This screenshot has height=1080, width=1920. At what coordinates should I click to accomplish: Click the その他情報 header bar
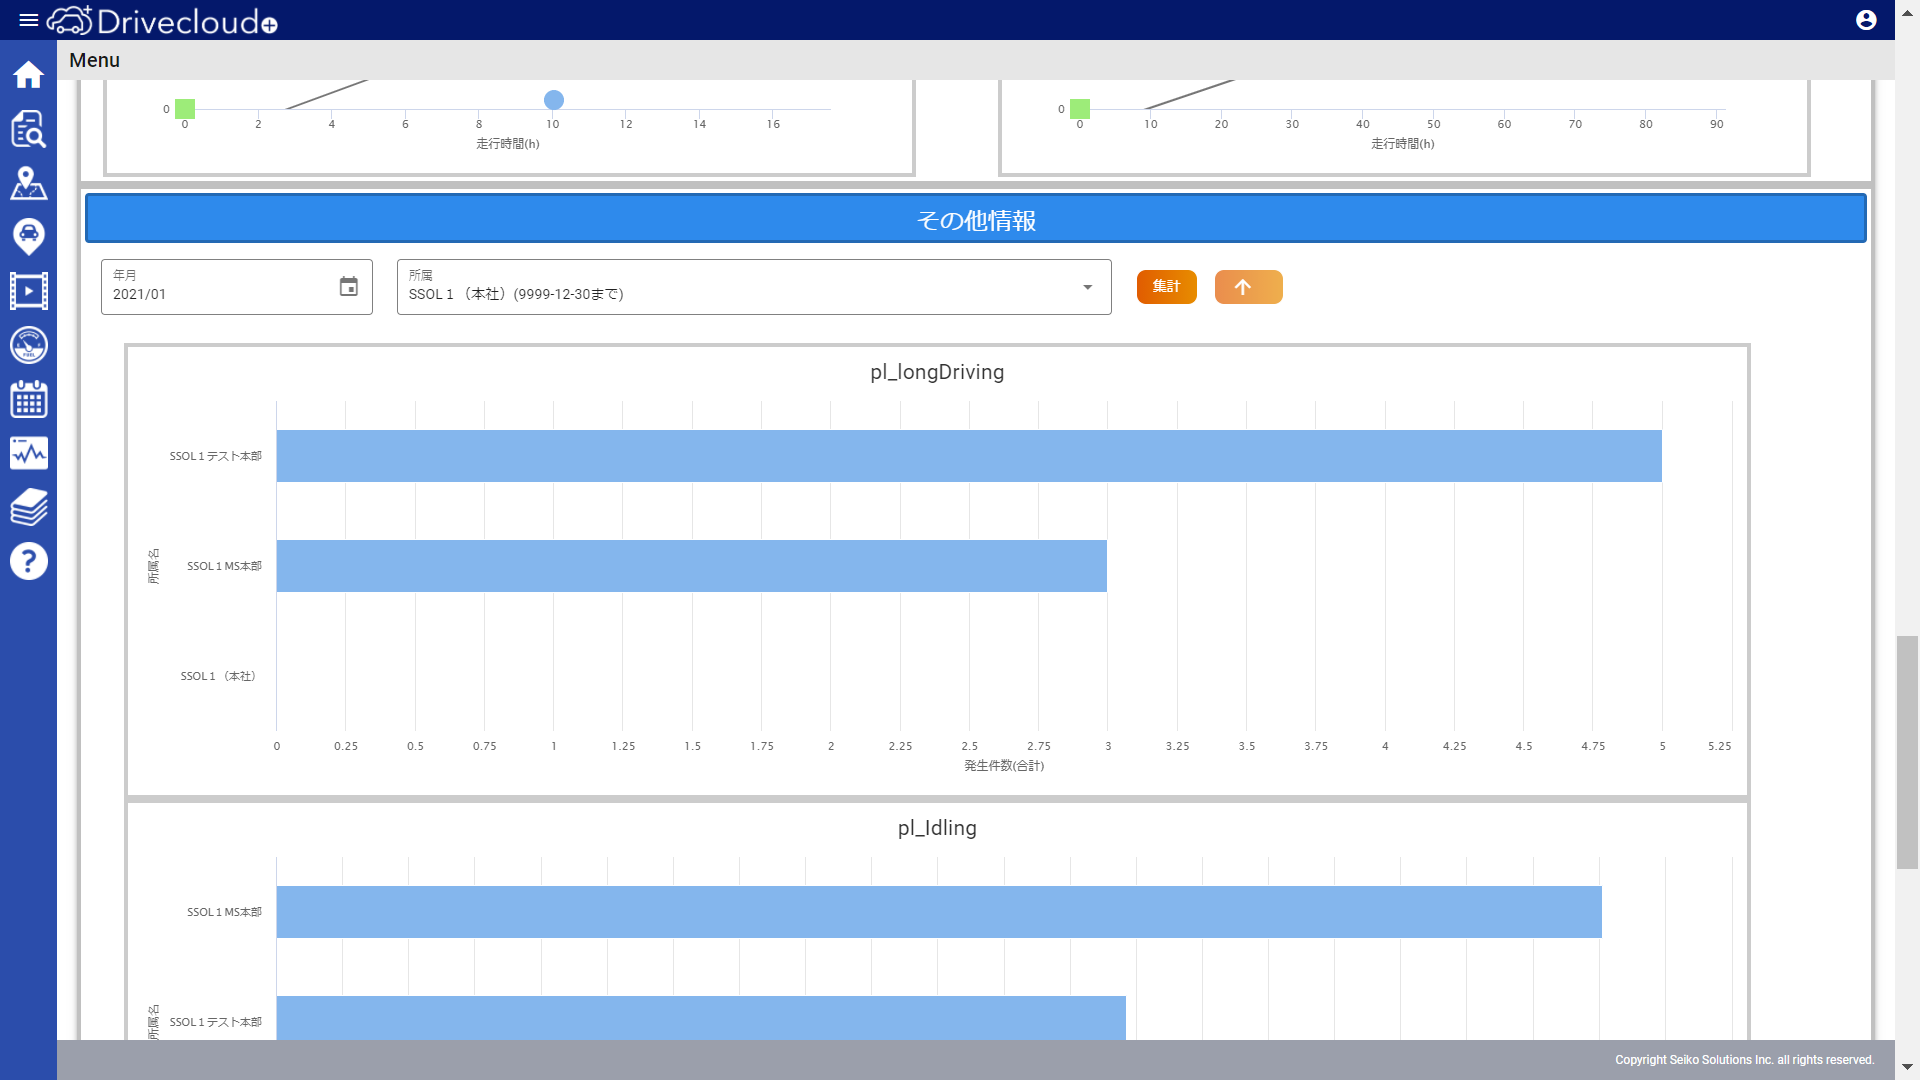976,219
